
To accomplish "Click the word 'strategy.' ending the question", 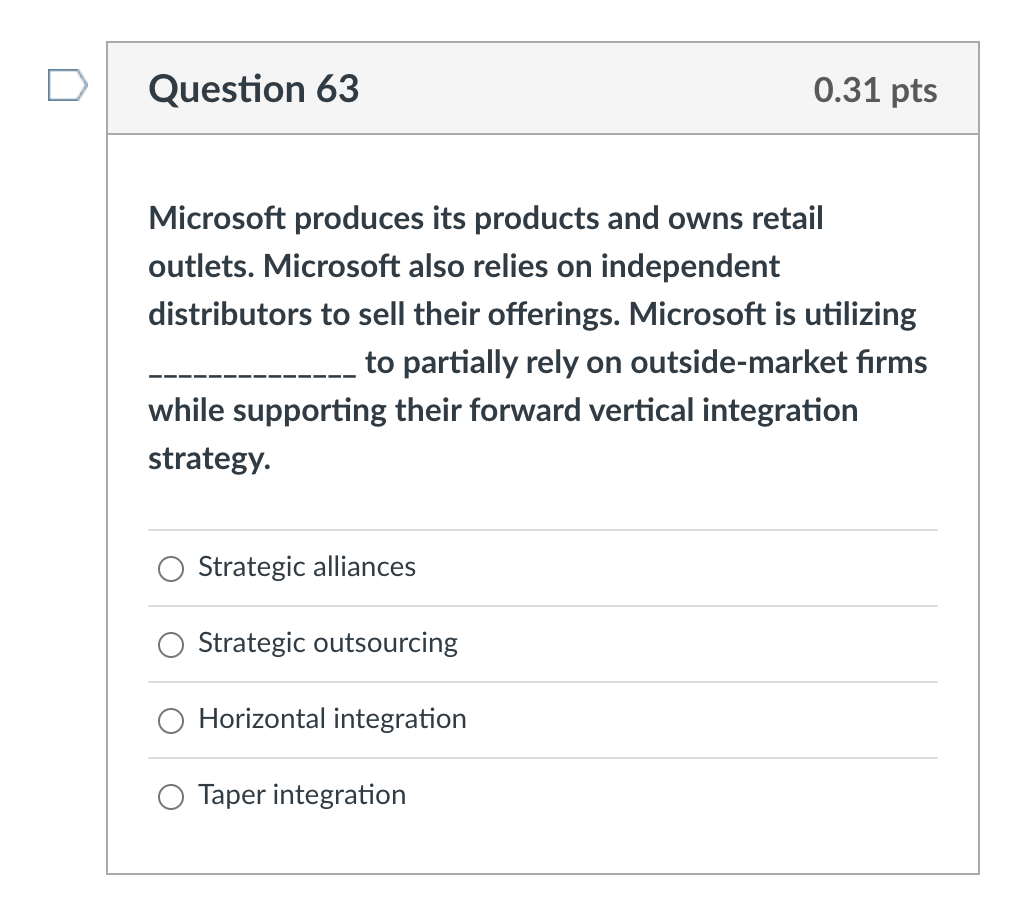I will pos(209,458).
